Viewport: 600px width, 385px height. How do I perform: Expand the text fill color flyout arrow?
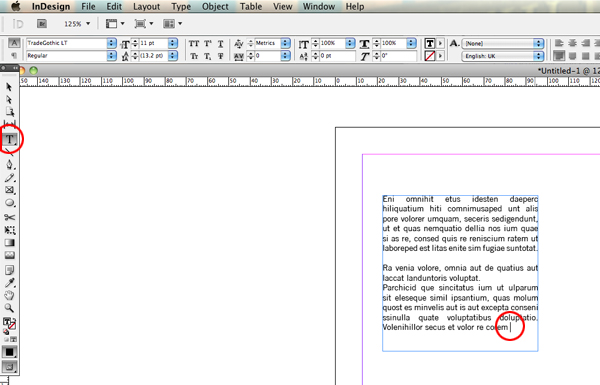click(440, 43)
